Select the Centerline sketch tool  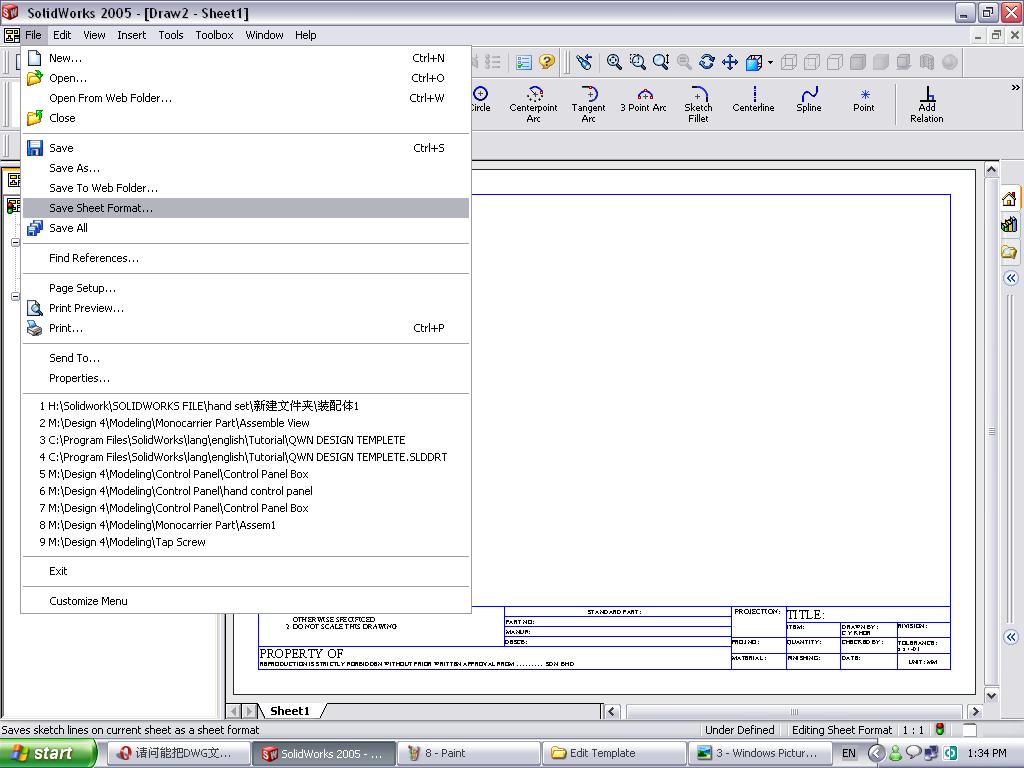click(x=753, y=100)
